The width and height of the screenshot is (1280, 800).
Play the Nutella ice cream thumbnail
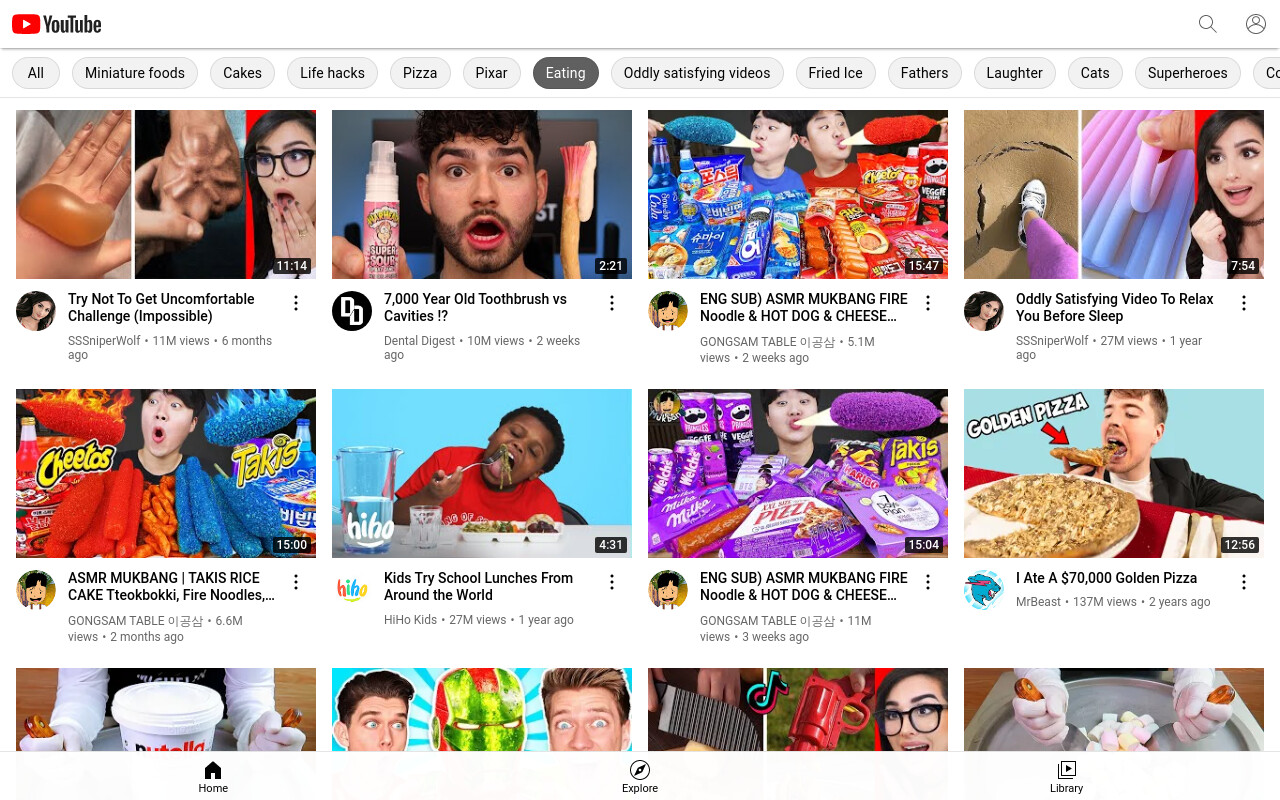166,709
